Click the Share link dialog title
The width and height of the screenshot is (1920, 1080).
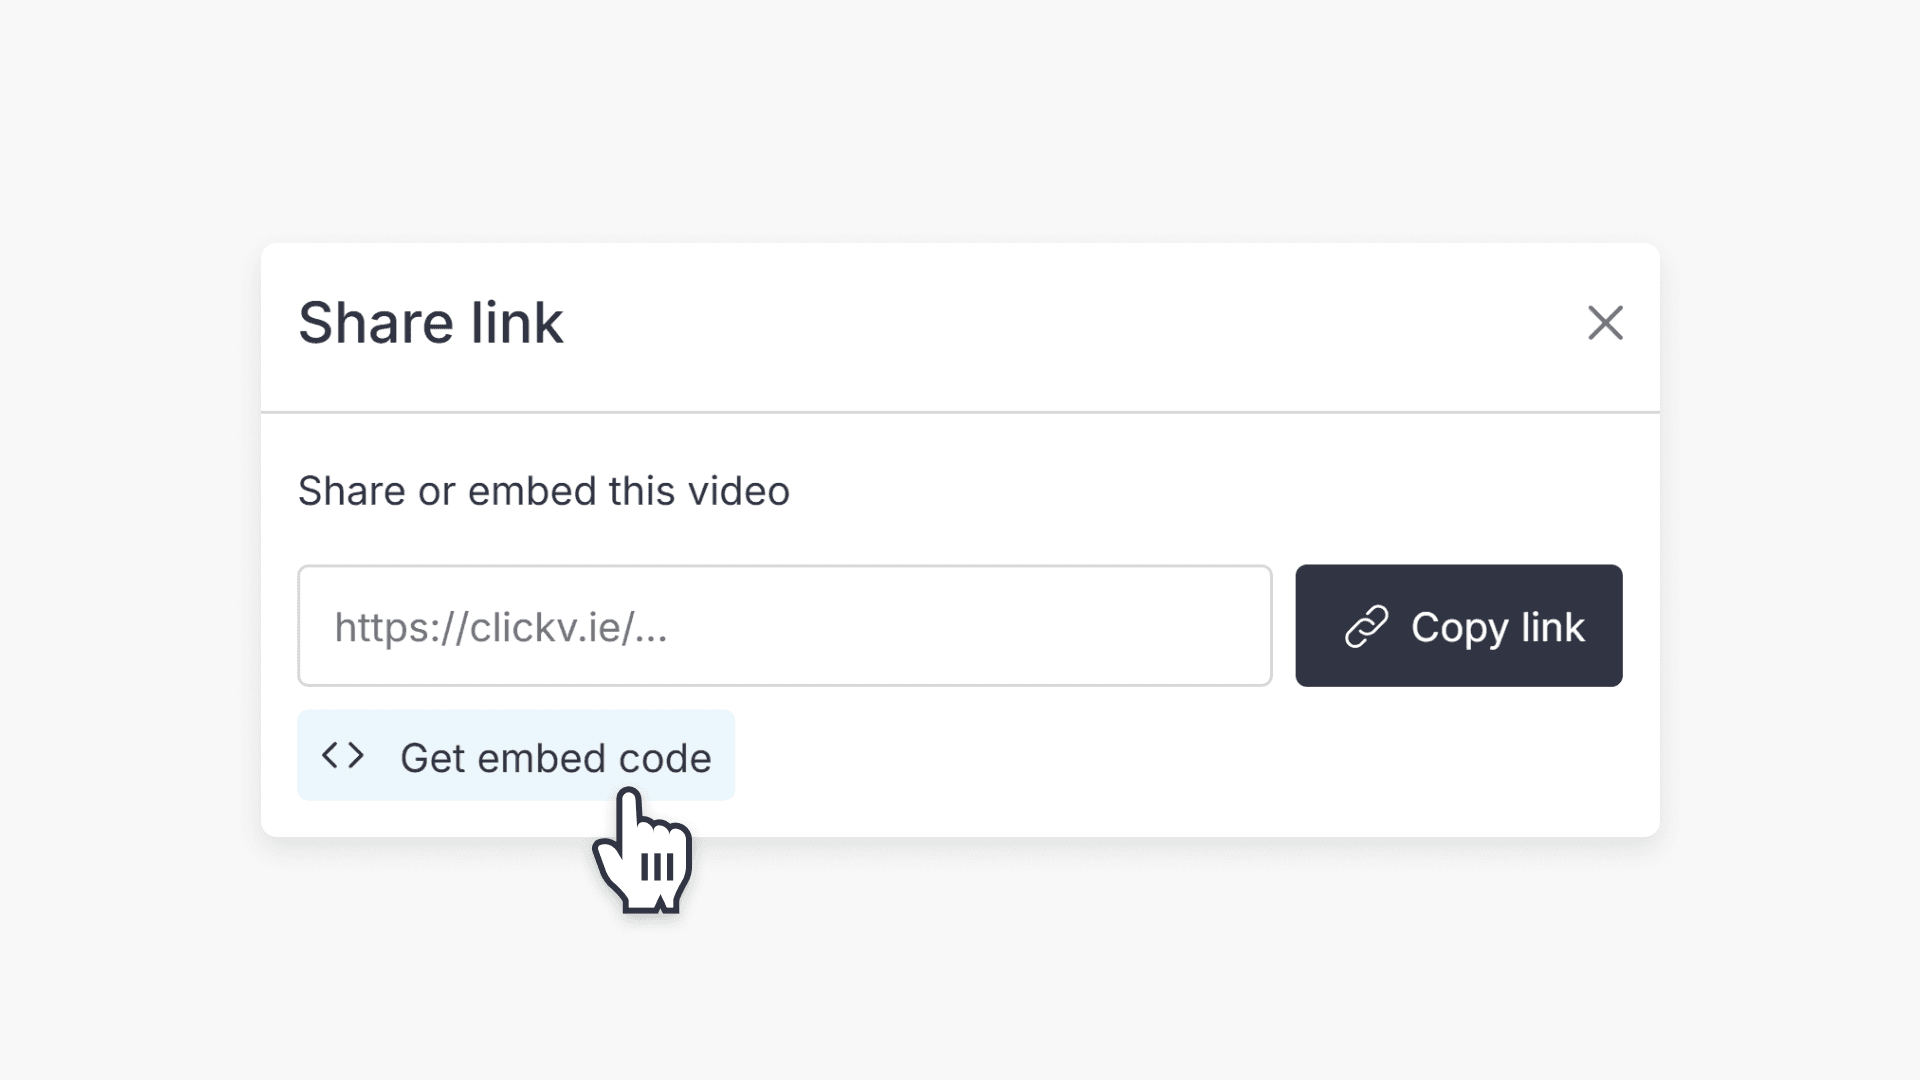coord(430,322)
